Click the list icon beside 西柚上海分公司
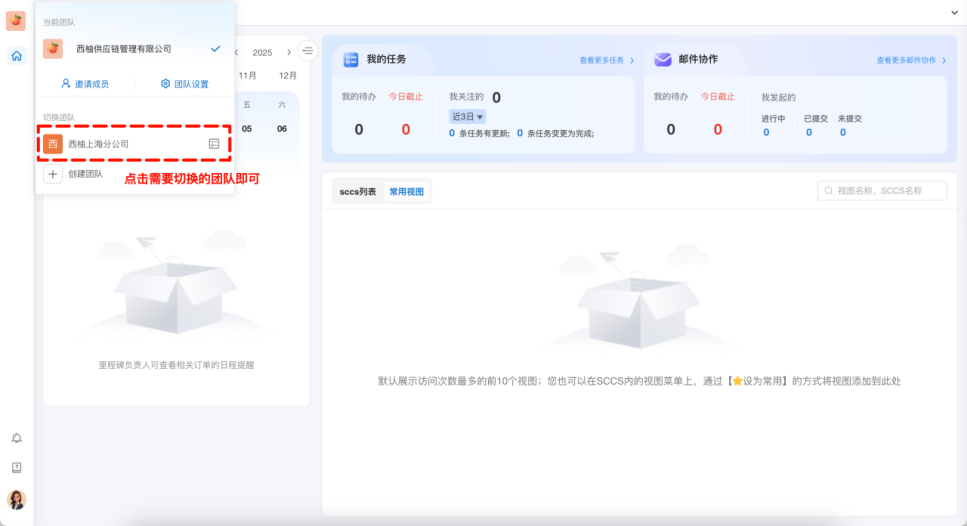The width and height of the screenshot is (967, 526). click(x=213, y=144)
